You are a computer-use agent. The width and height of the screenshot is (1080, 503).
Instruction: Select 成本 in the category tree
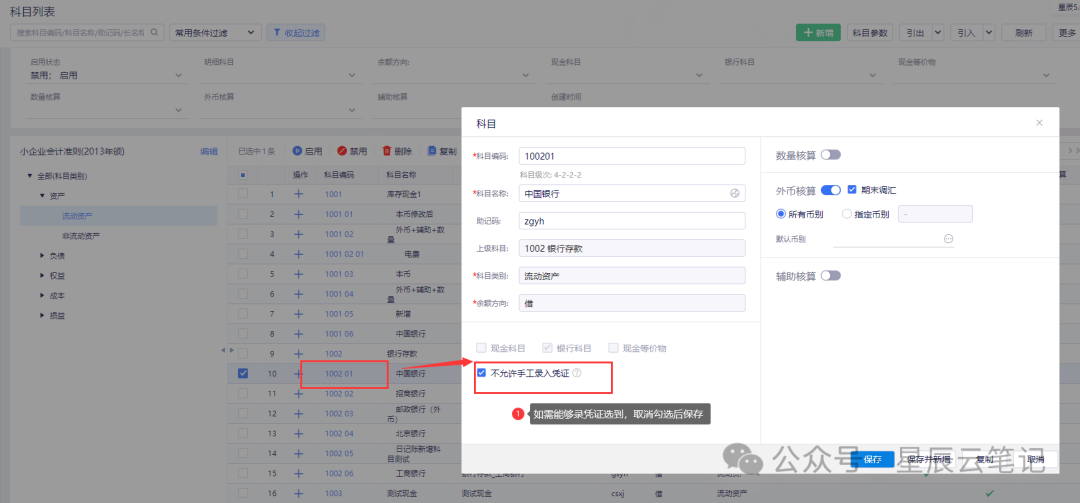[x=57, y=296]
